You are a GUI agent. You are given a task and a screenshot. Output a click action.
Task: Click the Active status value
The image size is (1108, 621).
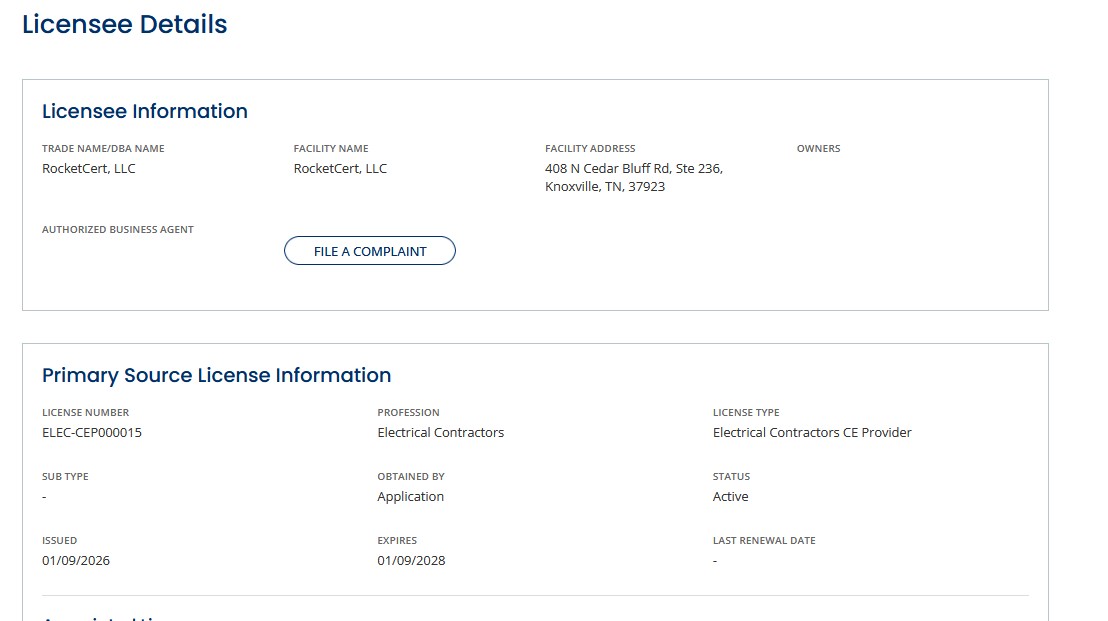730,497
